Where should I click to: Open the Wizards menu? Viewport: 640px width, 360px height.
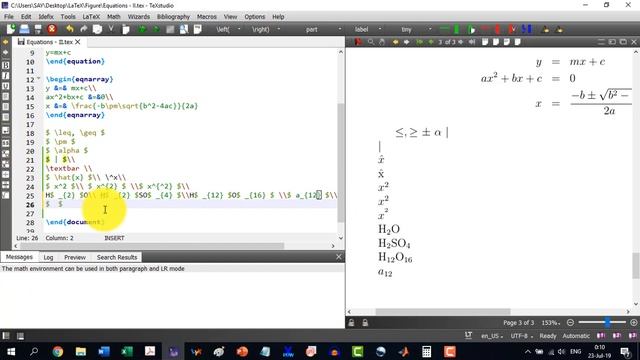tap(139, 17)
